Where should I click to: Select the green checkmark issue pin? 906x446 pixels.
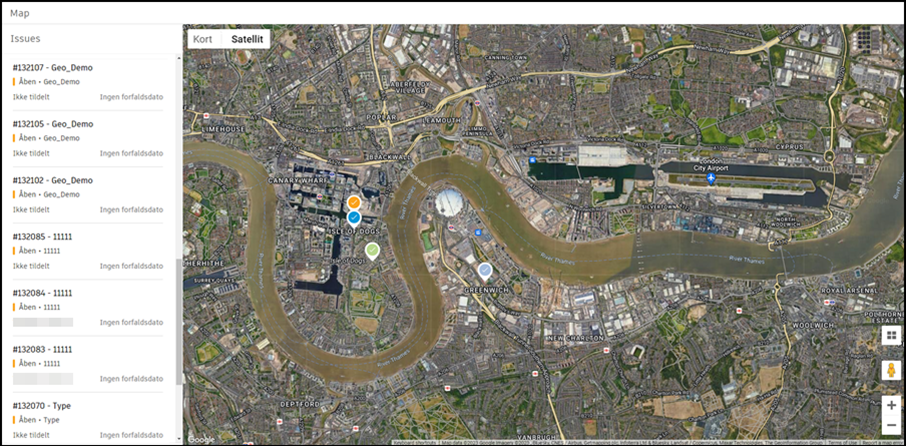pyautogui.click(x=373, y=251)
